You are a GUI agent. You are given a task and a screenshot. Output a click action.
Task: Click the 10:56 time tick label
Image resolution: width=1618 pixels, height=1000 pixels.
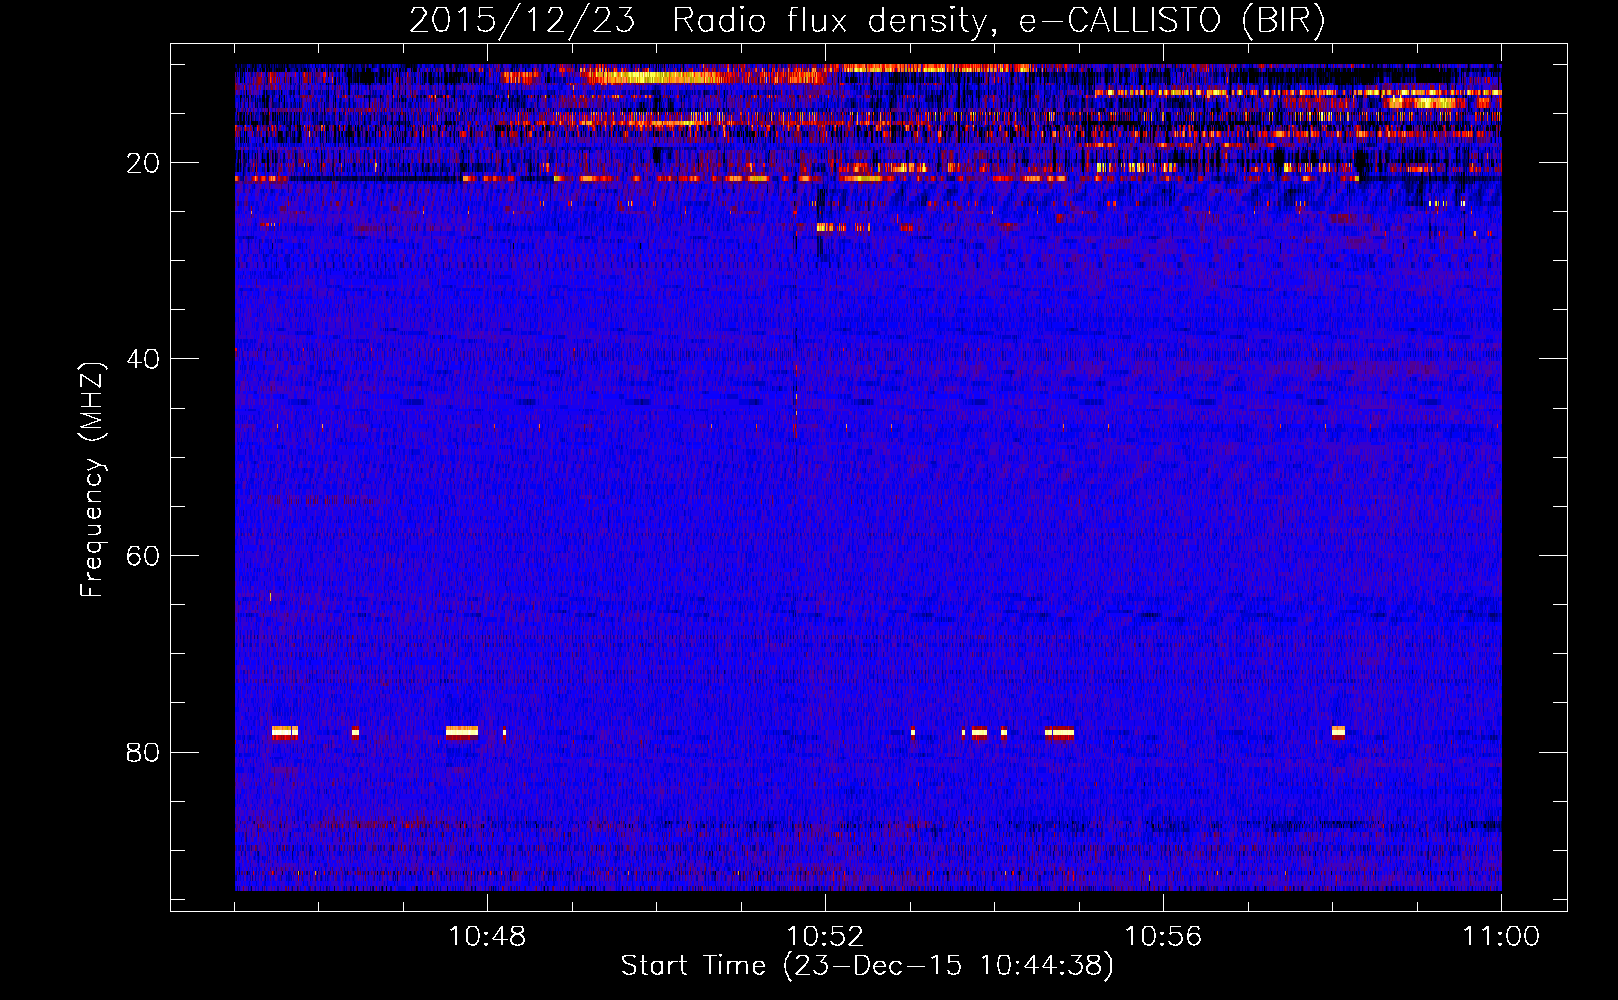pyautogui.click(x=1163, y=937)
